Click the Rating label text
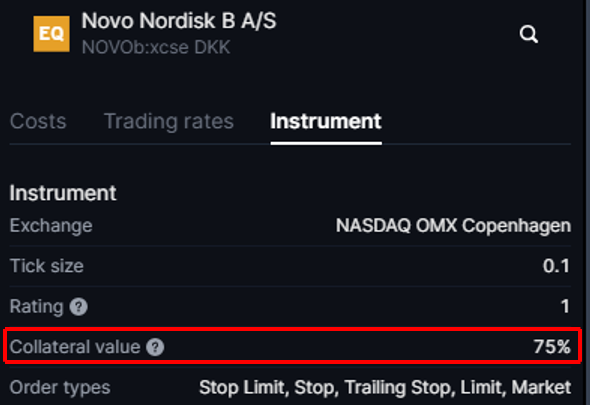The image size is (590, 405). pyautogui.click(x=36, y=306)
